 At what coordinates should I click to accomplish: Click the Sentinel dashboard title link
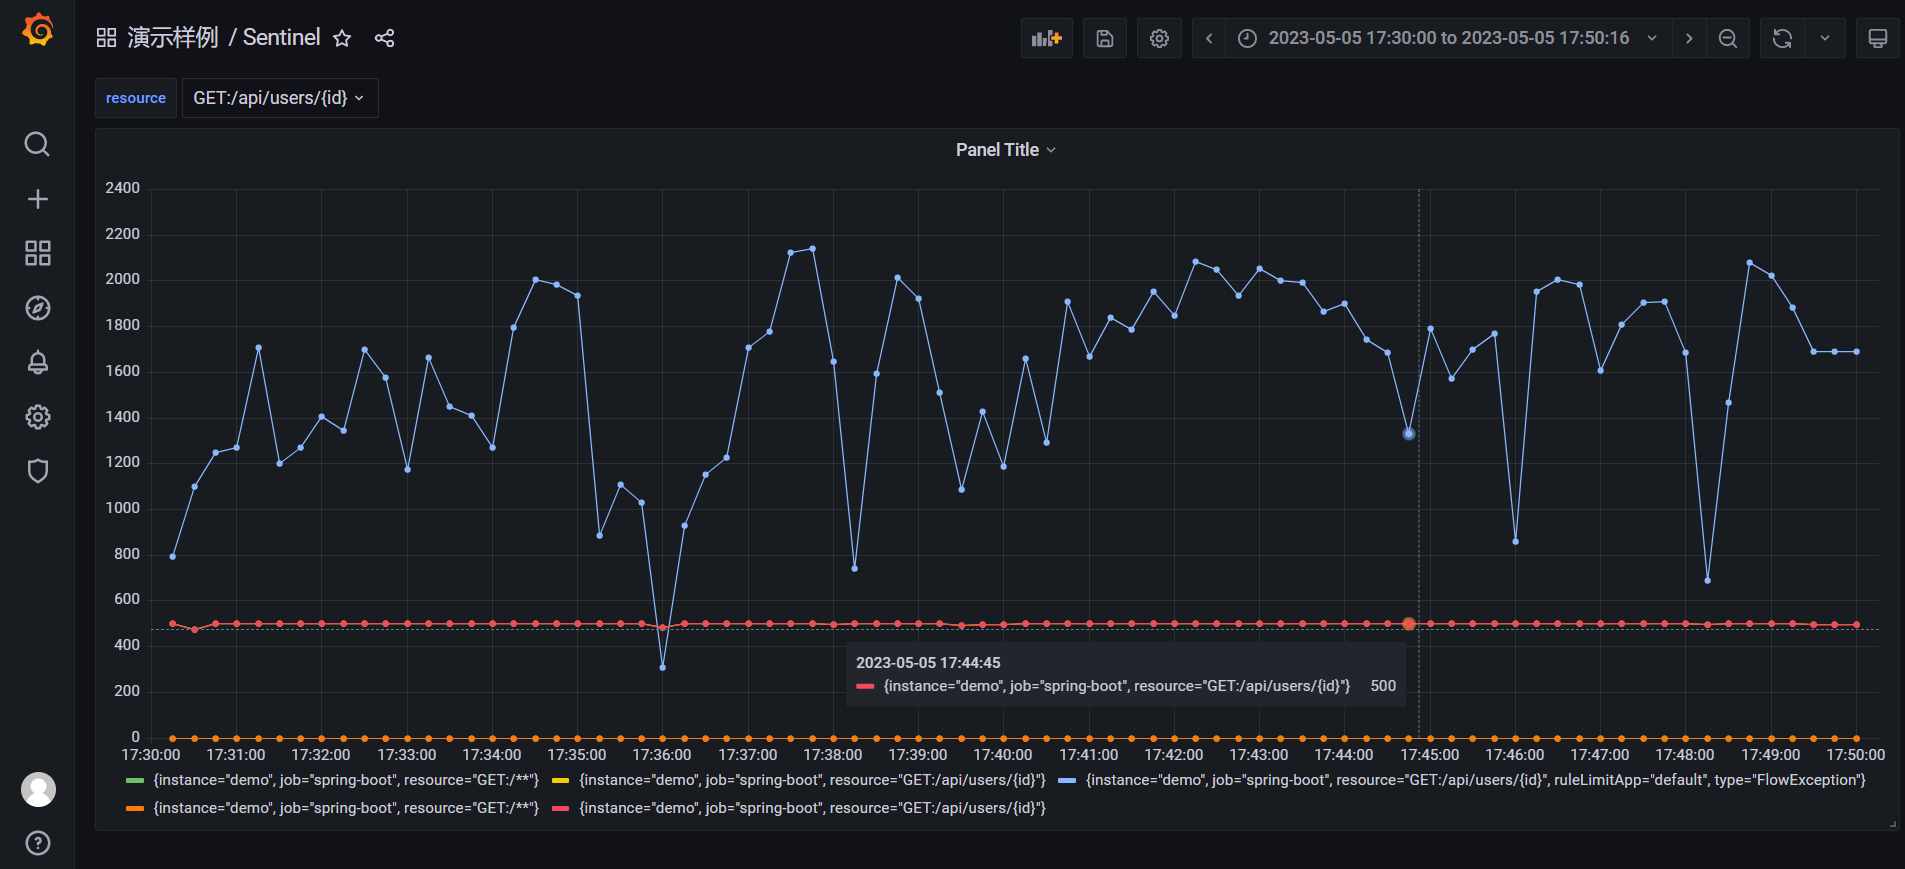tap(281, 38)
